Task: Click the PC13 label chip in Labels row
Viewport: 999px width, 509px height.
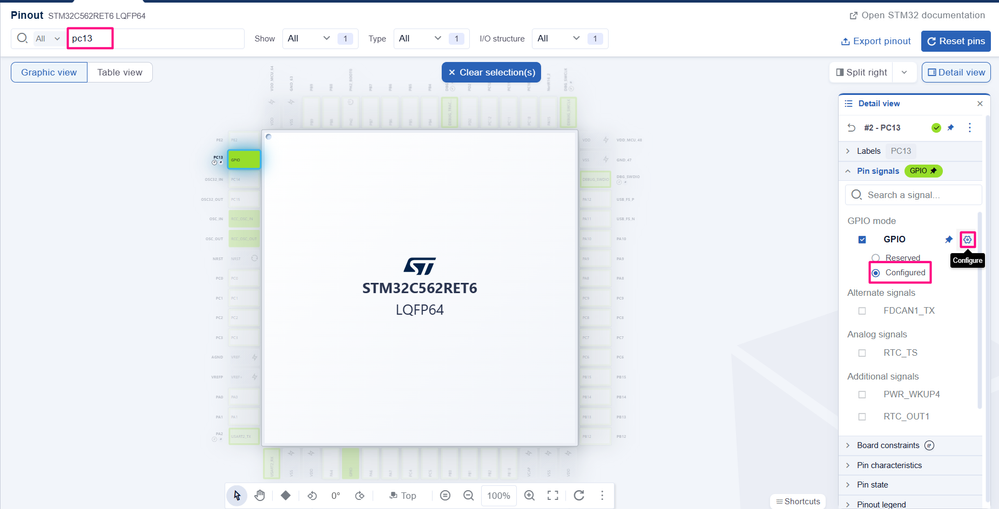Action: click(x=901, y=151)
